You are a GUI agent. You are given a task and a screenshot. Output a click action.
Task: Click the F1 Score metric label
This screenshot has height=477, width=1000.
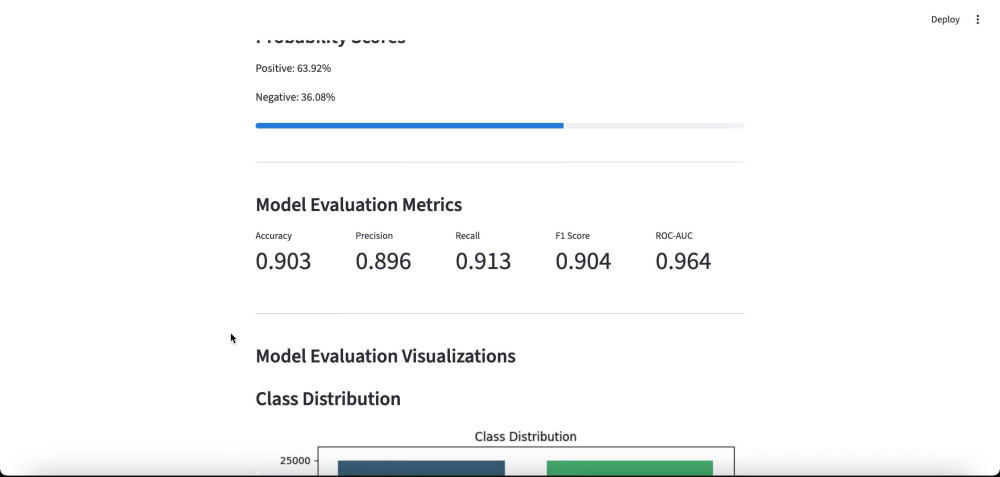(x=573, y=236)
